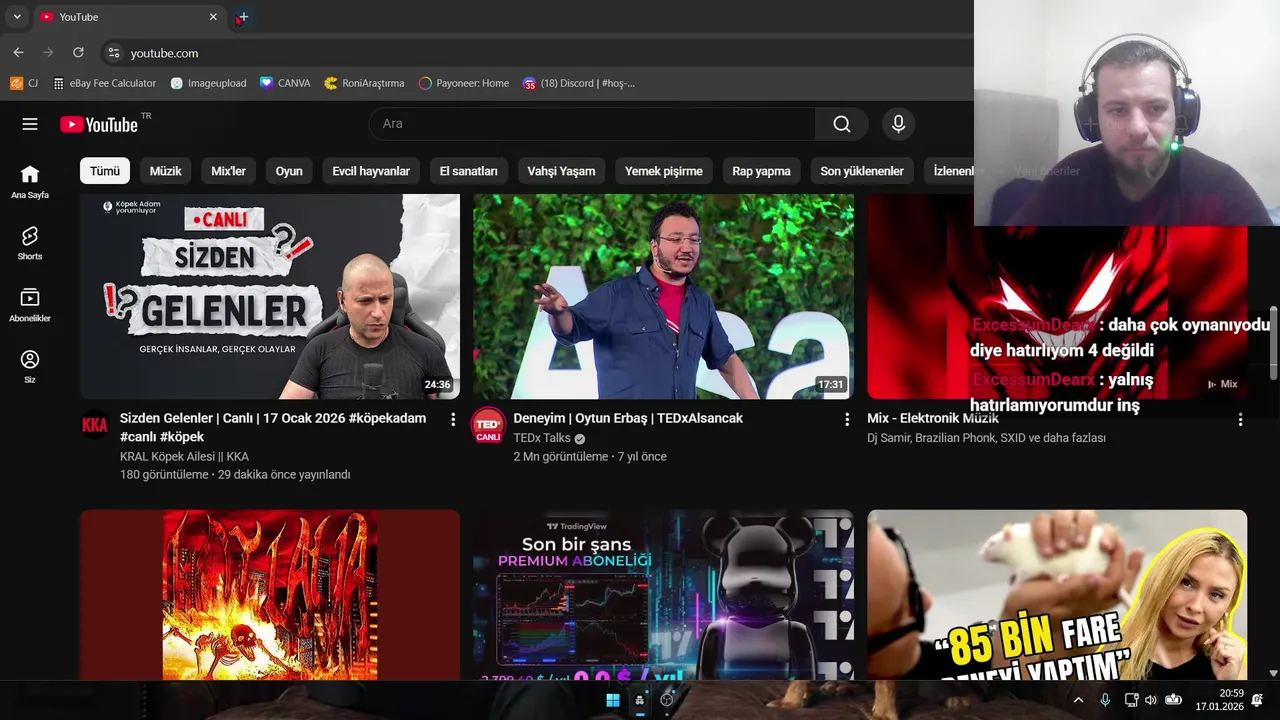This screenshot has width=1280, height=720.
Task: View site information icon in address bar
Action: point(113,53)
